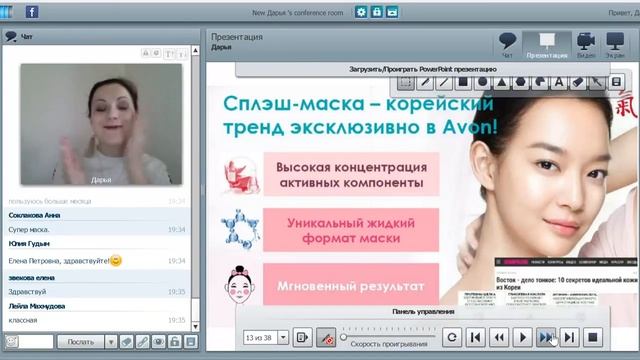The height and width of the screenshot is (360, 640).
Task: Click the text size 'T' icon above video
Action: 169,53
